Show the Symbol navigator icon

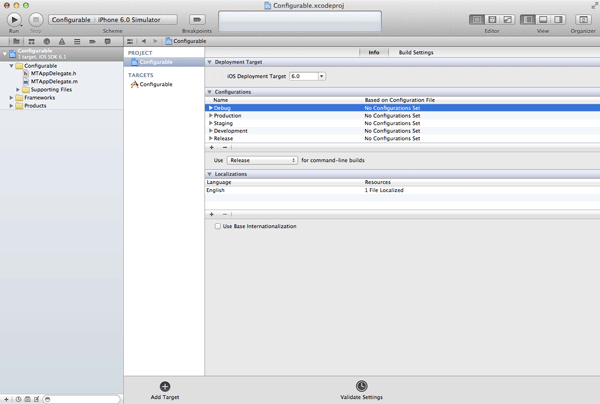(x=31, y=41)
